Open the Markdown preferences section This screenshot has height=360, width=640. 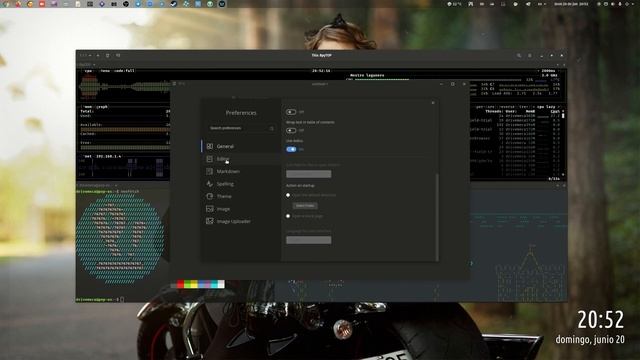pos(241,171)
